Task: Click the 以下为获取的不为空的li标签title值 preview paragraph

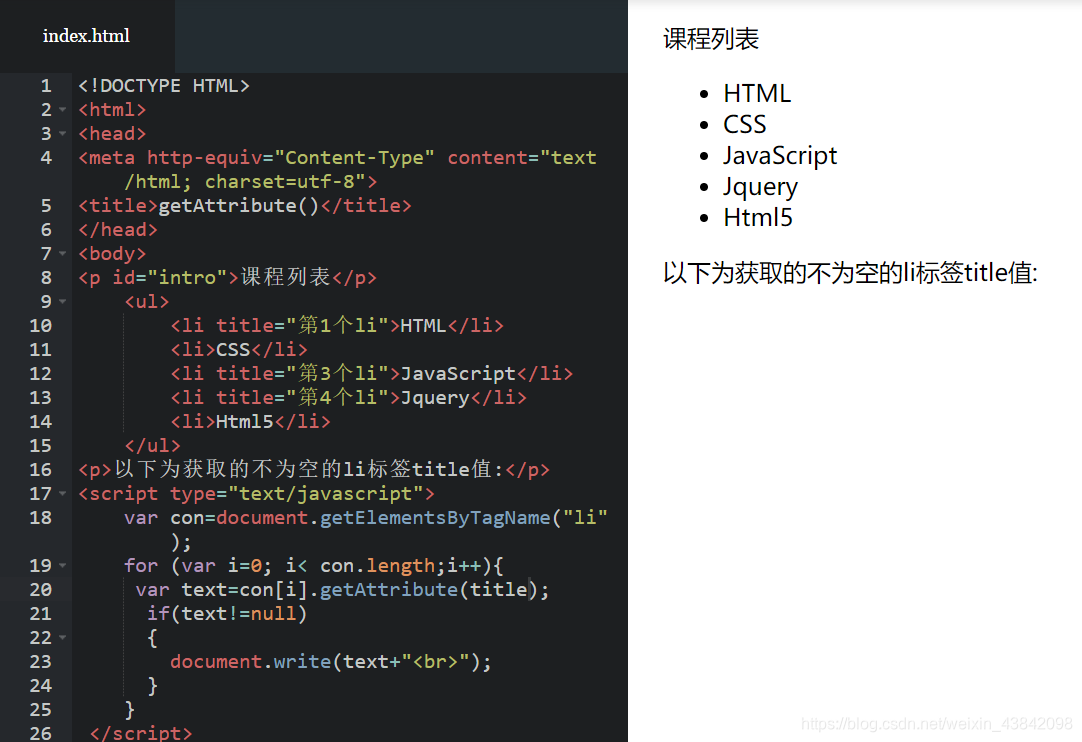Action: pyautogui.click(x=850, y=273)
